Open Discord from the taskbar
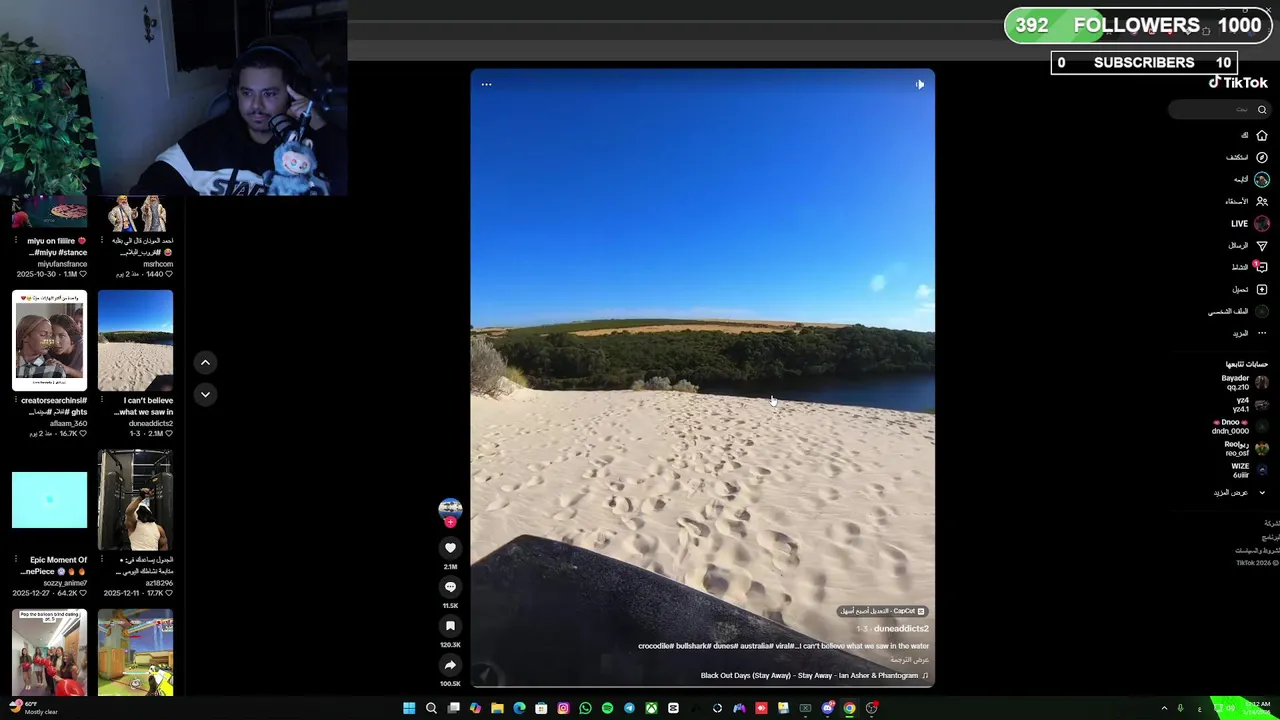The width and height of the screenshot is (1280, 720). 828,708
